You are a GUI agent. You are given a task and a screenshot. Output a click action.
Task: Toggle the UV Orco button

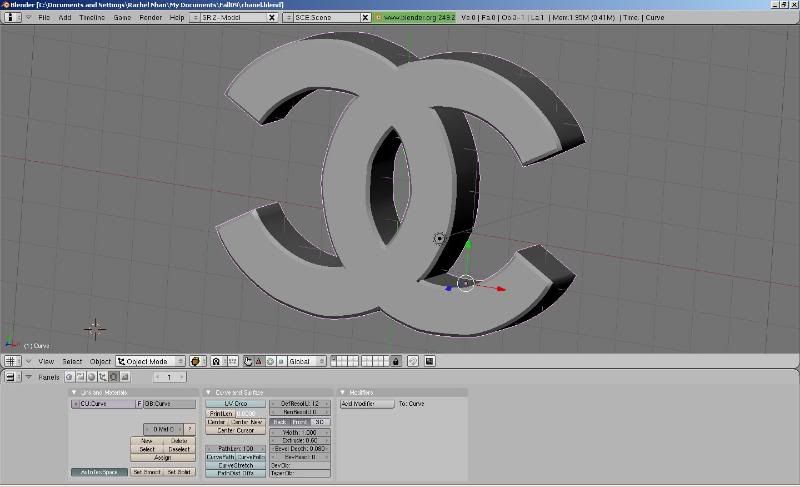(236, 403)
